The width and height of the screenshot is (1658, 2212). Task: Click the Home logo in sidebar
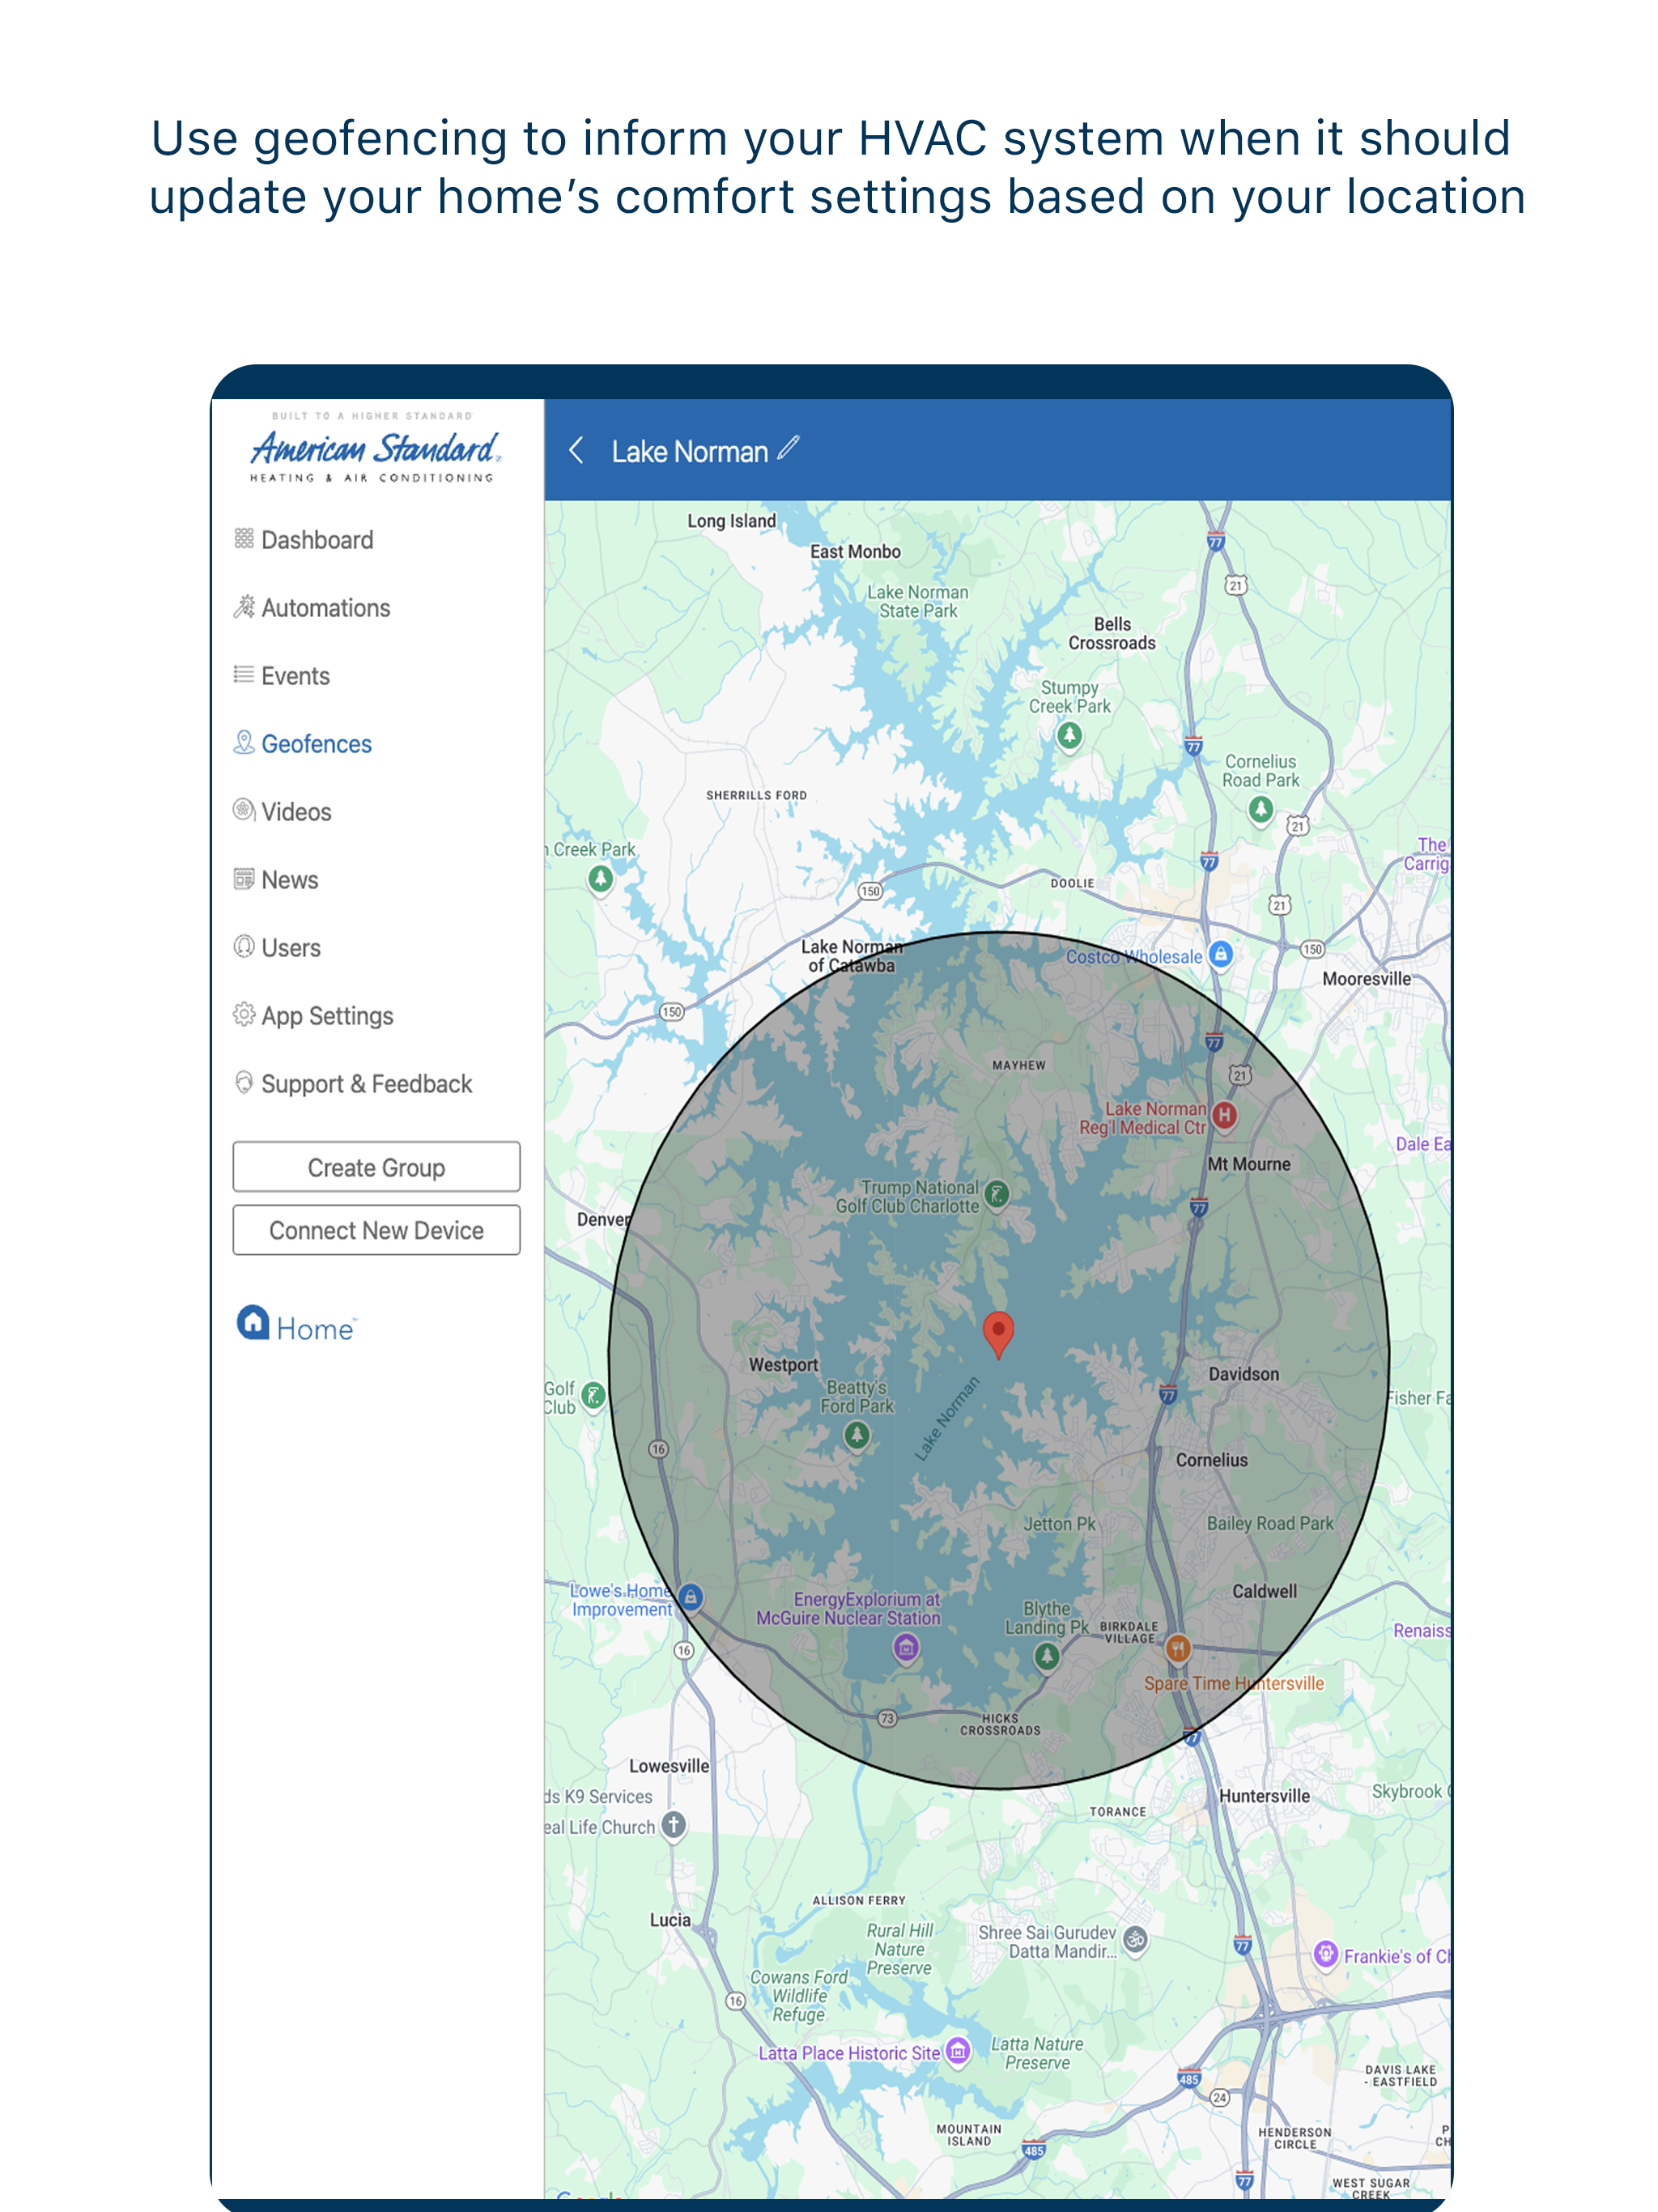296,1325
